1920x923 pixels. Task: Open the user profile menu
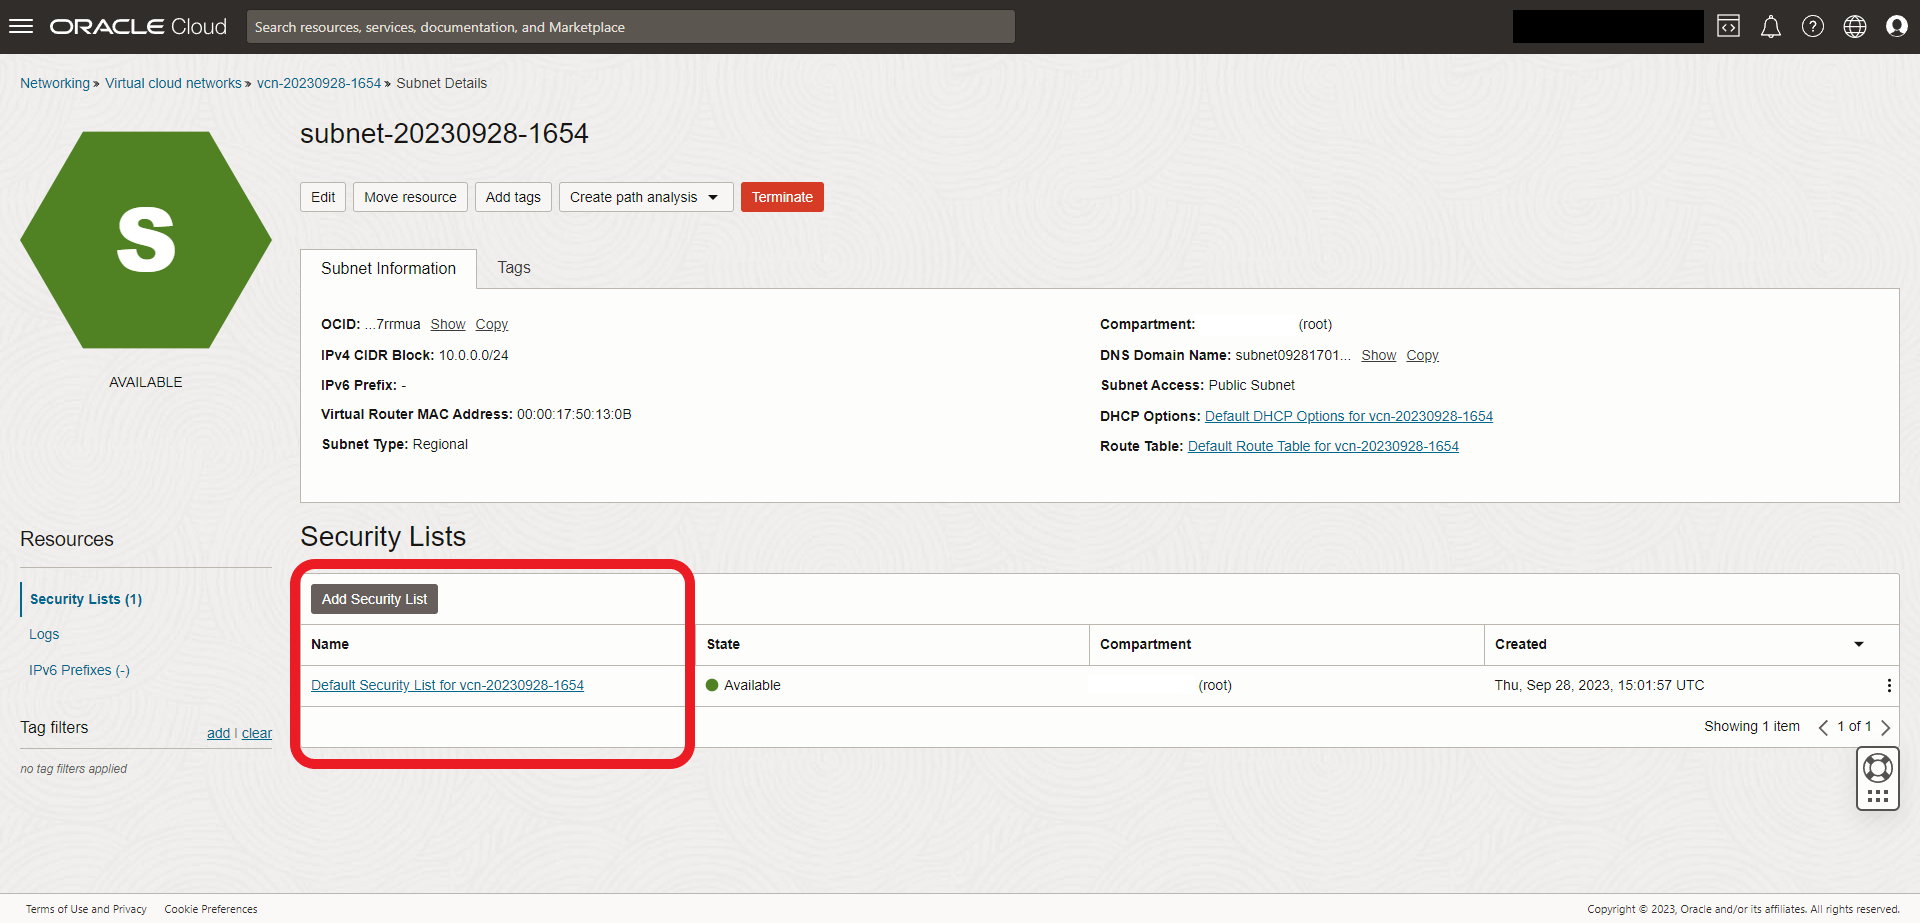[x=1896, y=27]
